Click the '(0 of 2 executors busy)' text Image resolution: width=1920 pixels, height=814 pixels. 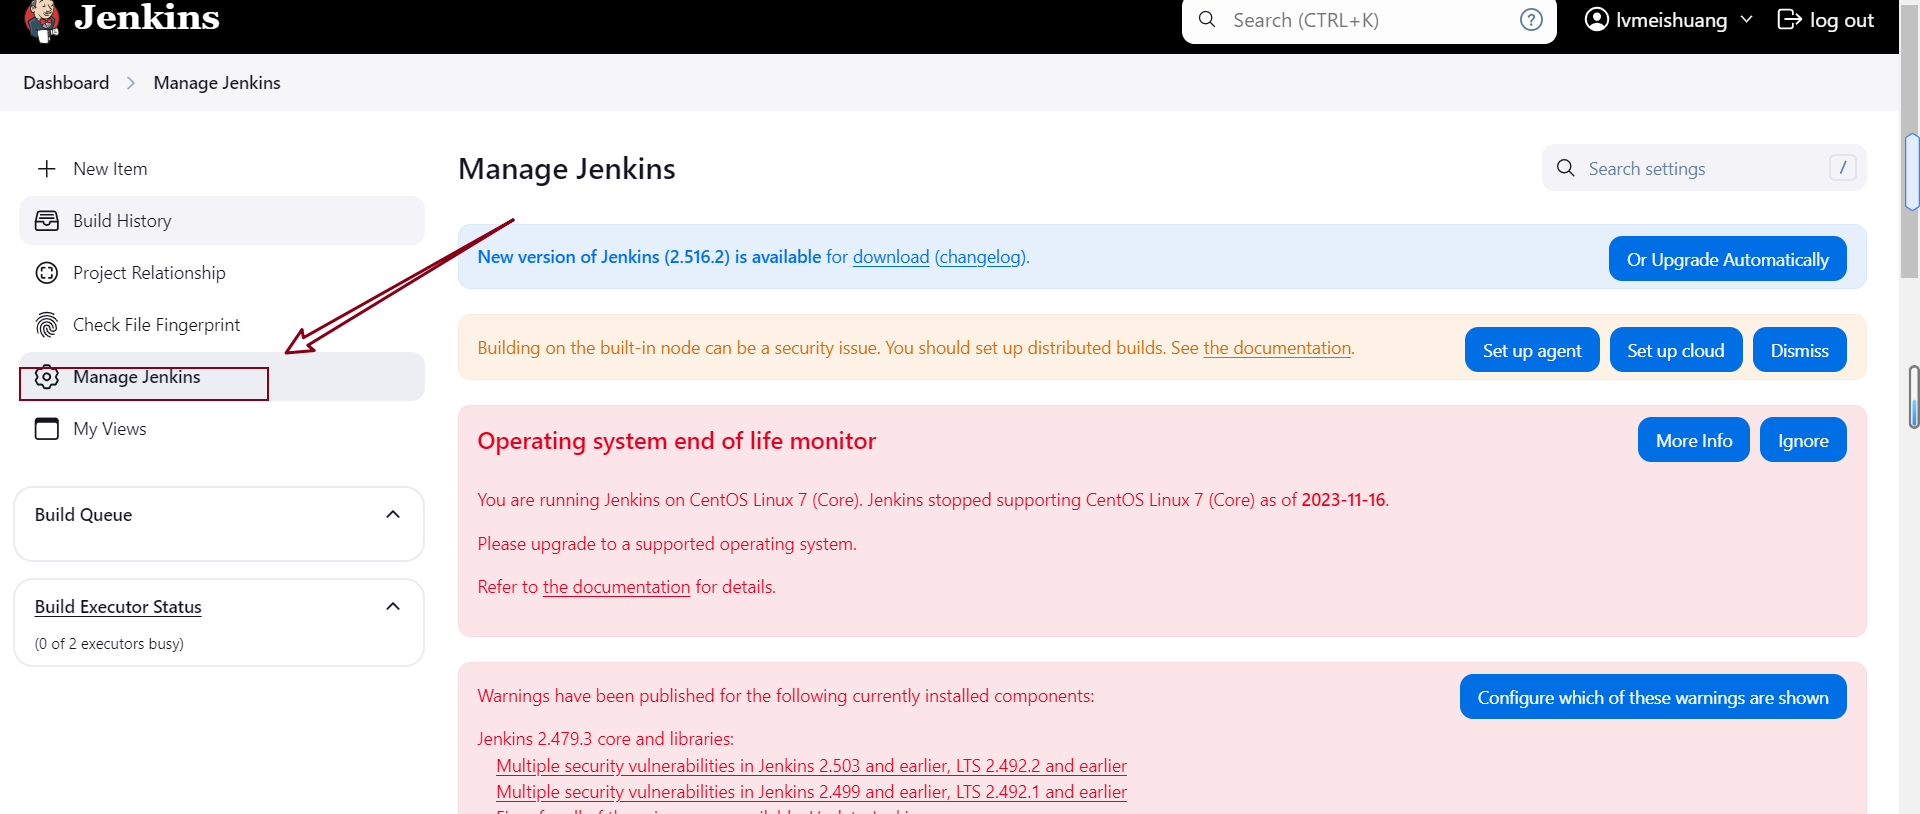tap(109, 644)
